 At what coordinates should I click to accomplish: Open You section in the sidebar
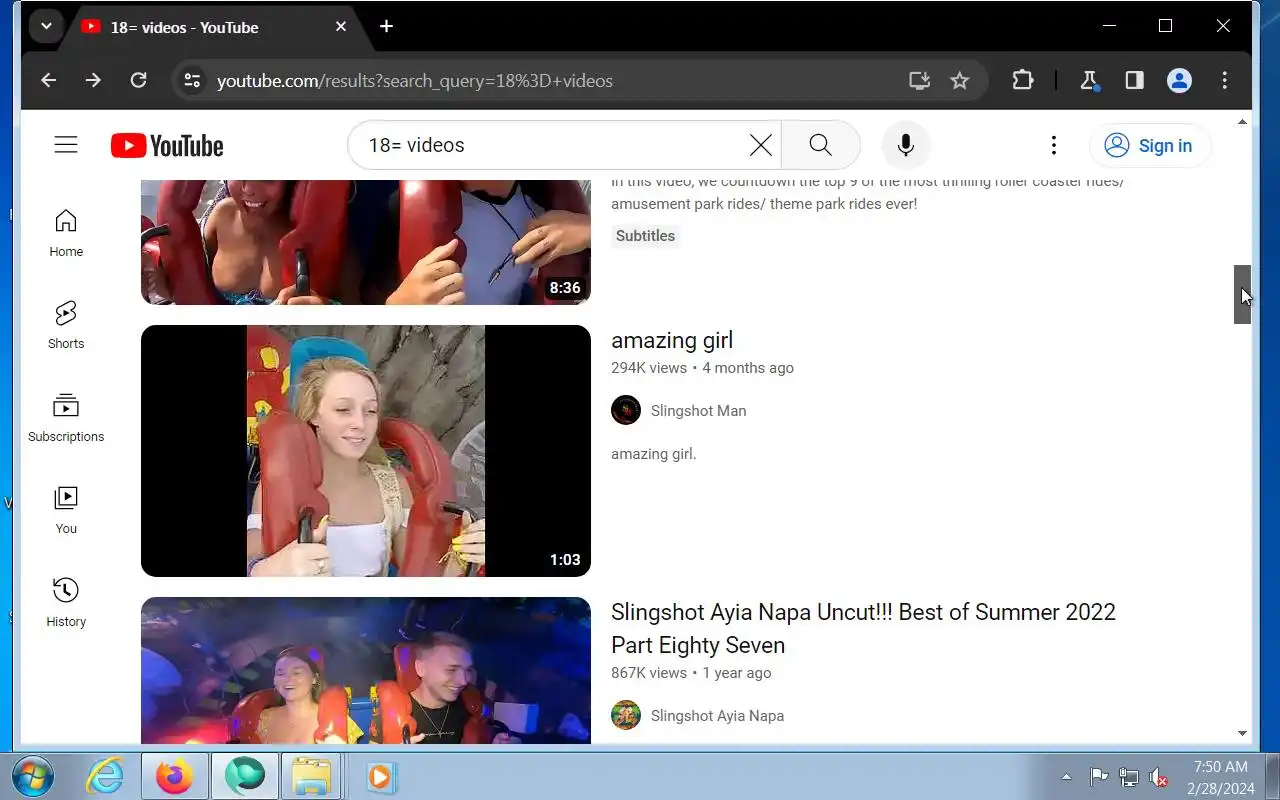click(x=66, y=511)
